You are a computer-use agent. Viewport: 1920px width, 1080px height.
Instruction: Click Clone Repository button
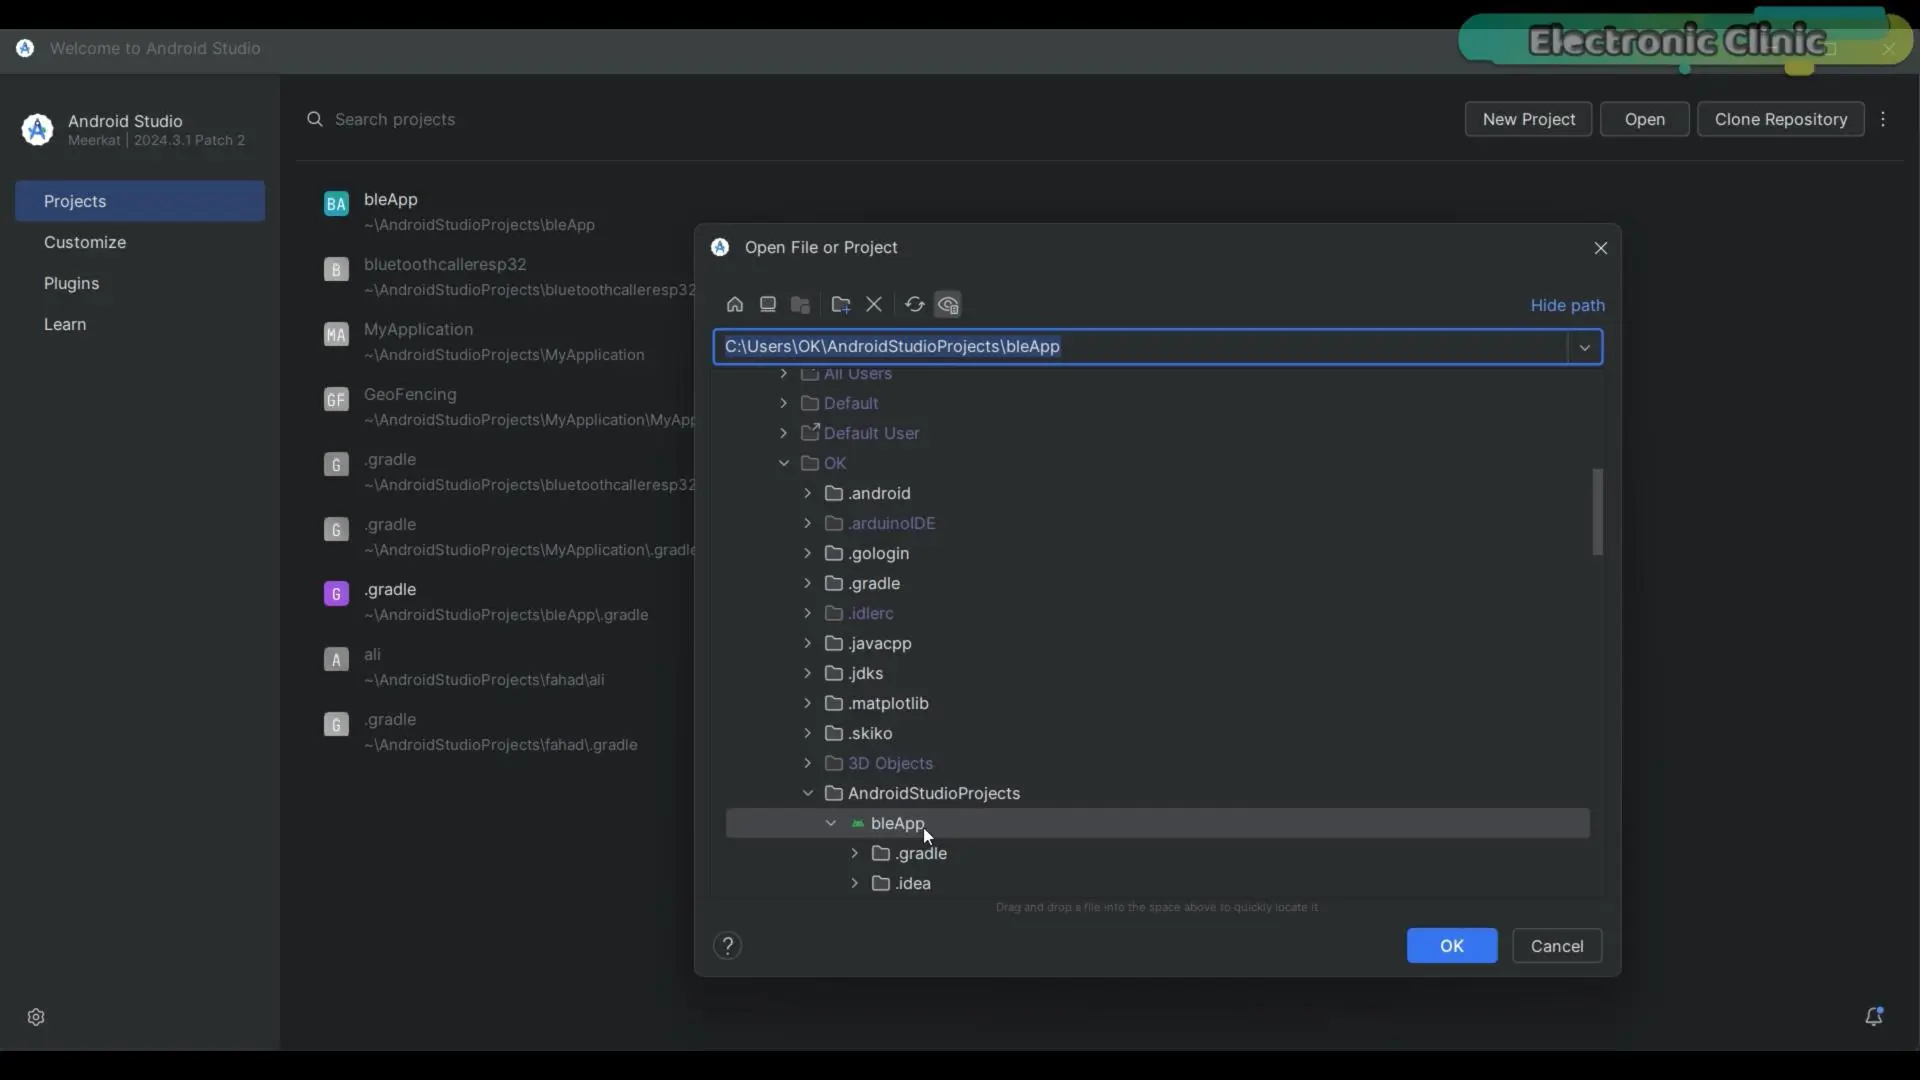point(1780,119)
